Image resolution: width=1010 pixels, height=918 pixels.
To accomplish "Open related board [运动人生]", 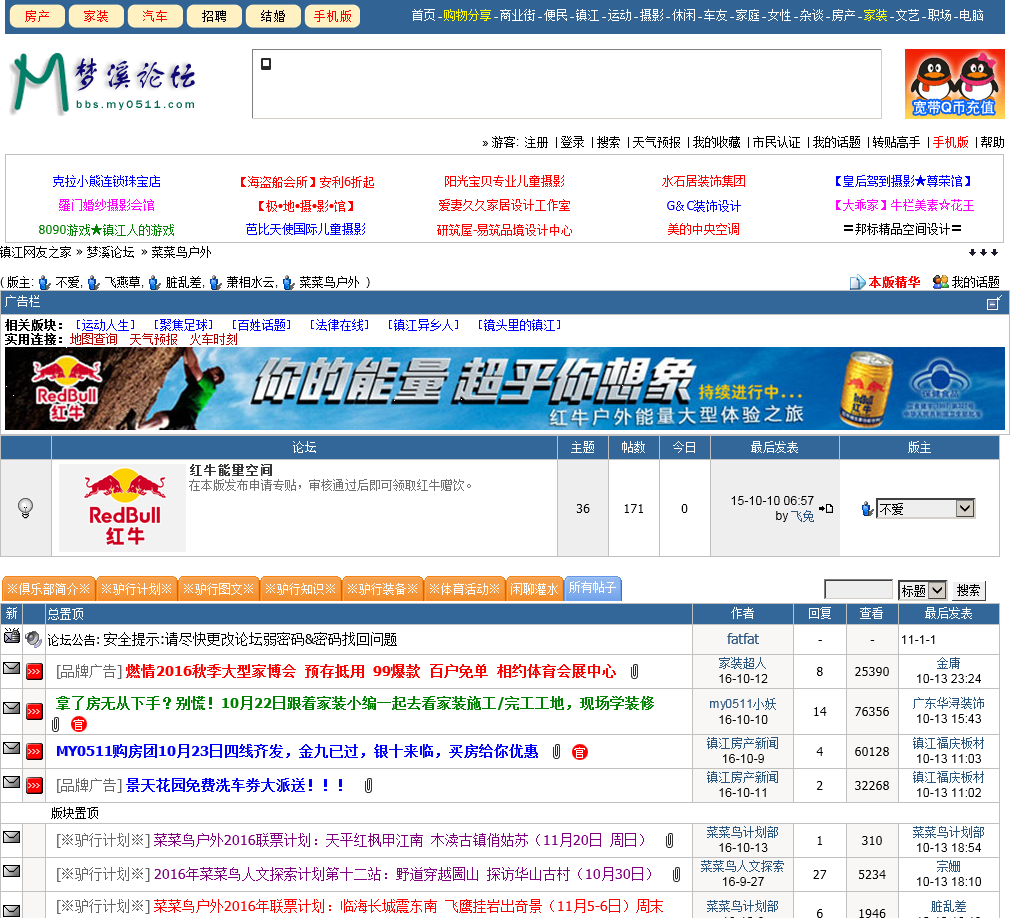I will 106,325.
